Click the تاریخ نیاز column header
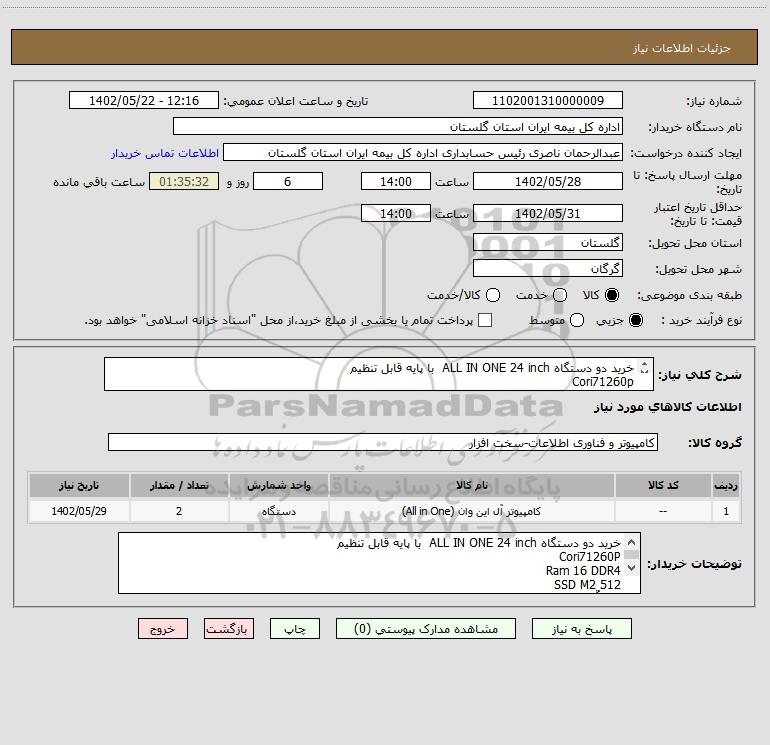 coord(79,485)
